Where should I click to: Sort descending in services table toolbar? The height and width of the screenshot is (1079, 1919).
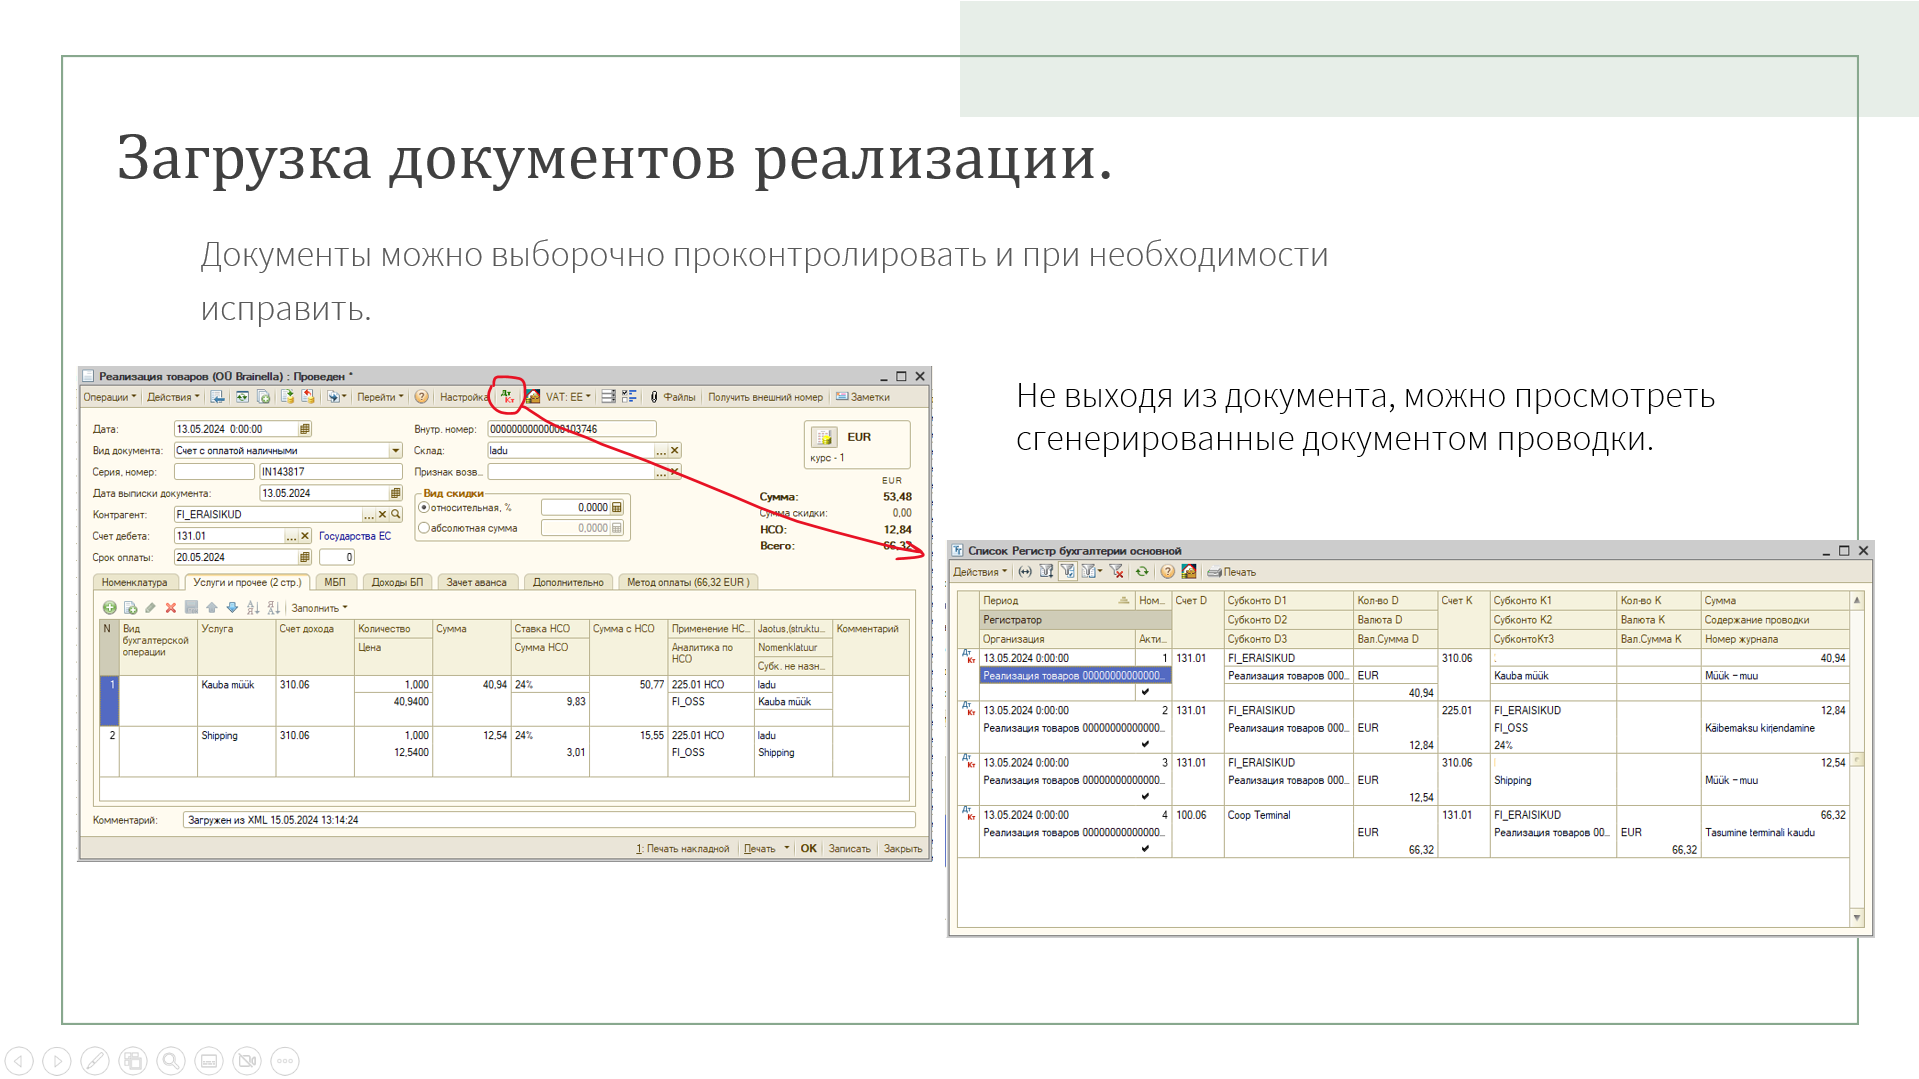[x=273, y=608]
